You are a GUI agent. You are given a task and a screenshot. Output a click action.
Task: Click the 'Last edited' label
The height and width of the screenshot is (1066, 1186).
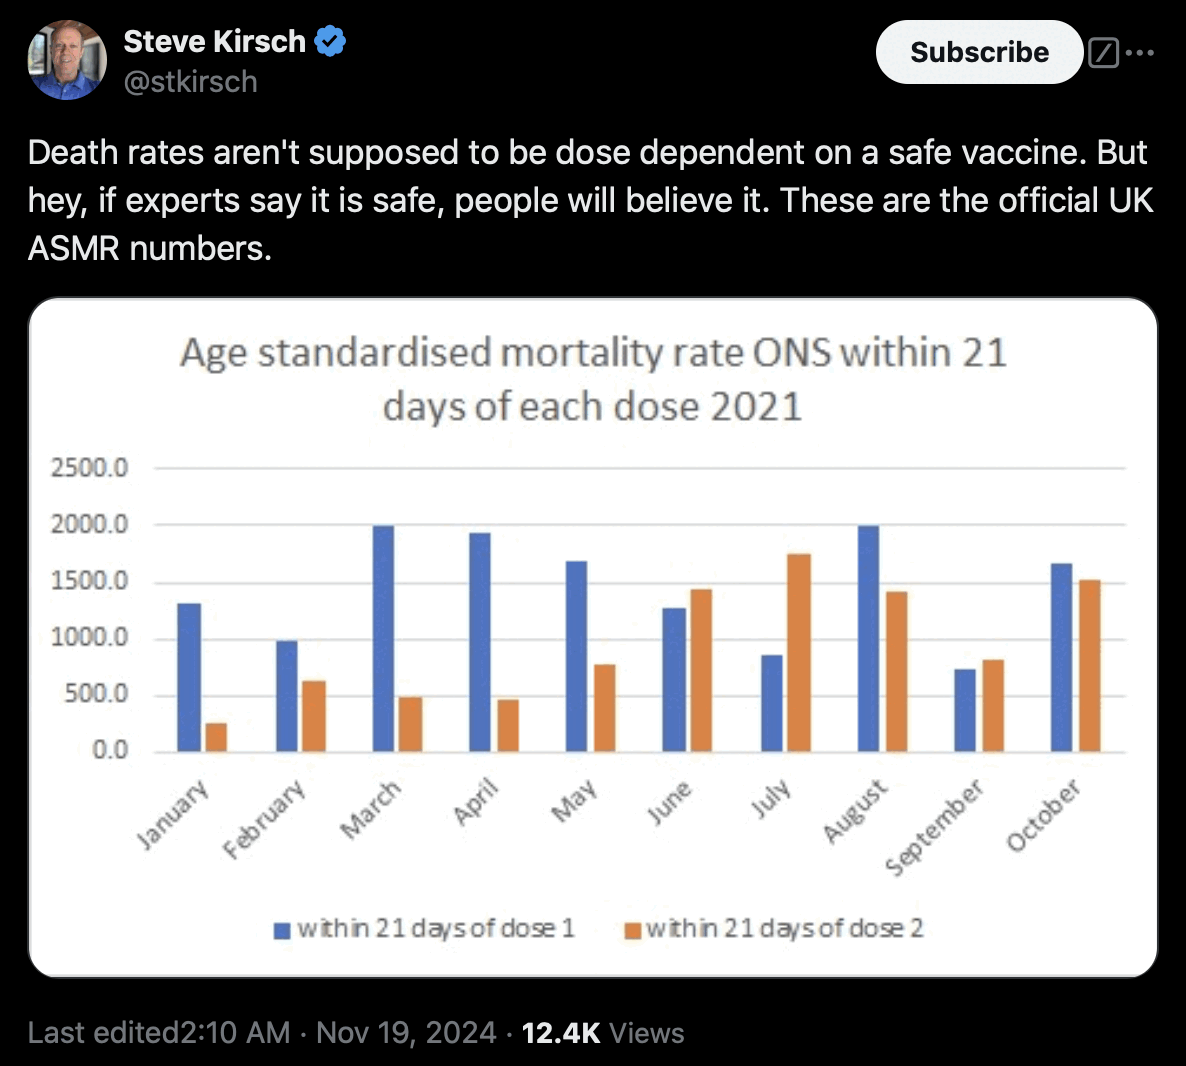(x=101, y=1032)
